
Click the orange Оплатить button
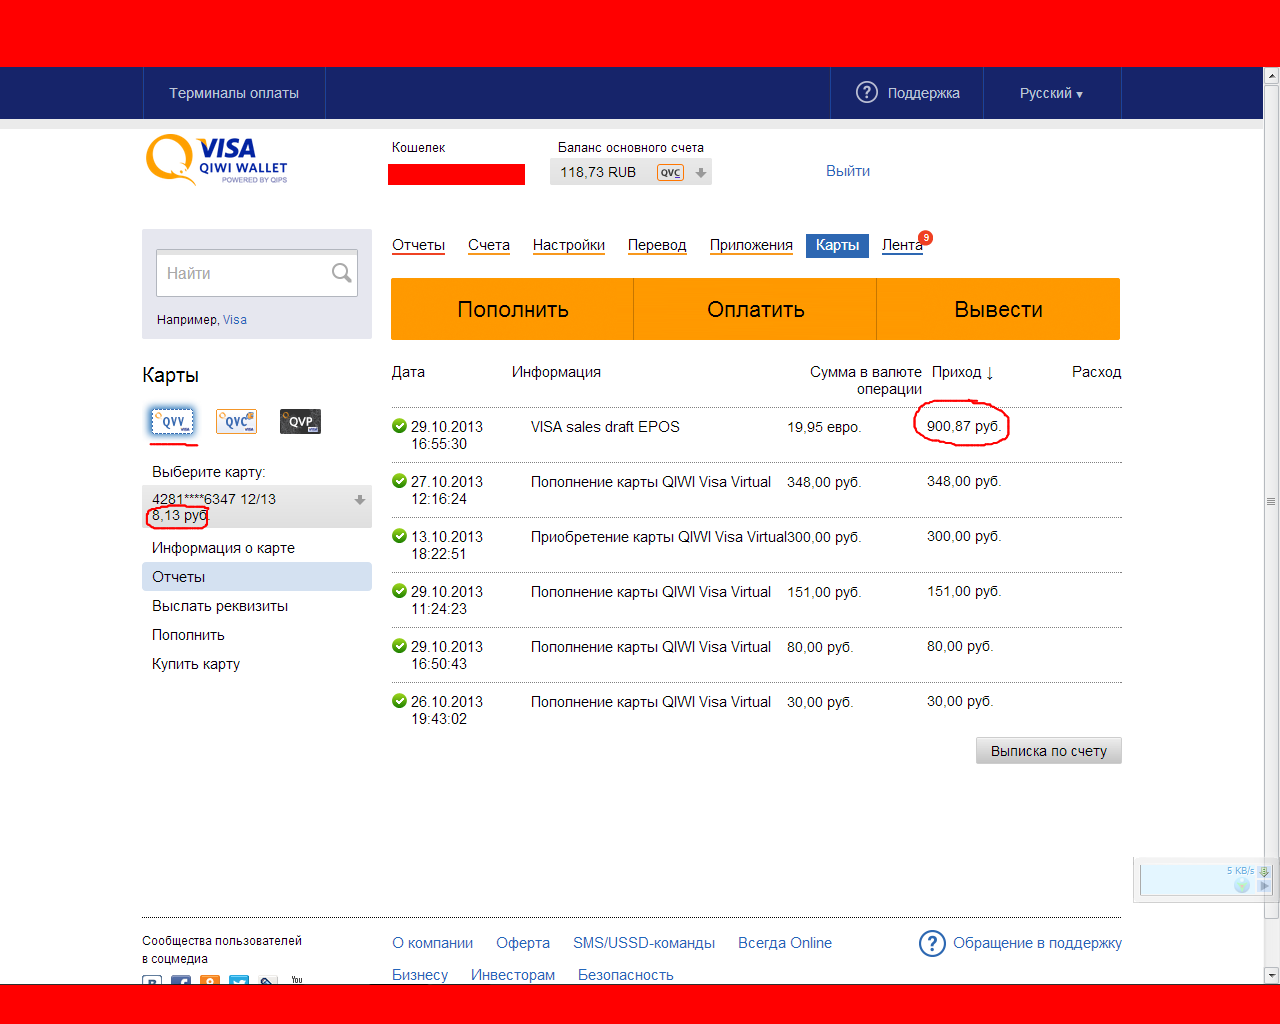(x=756, y=309)
